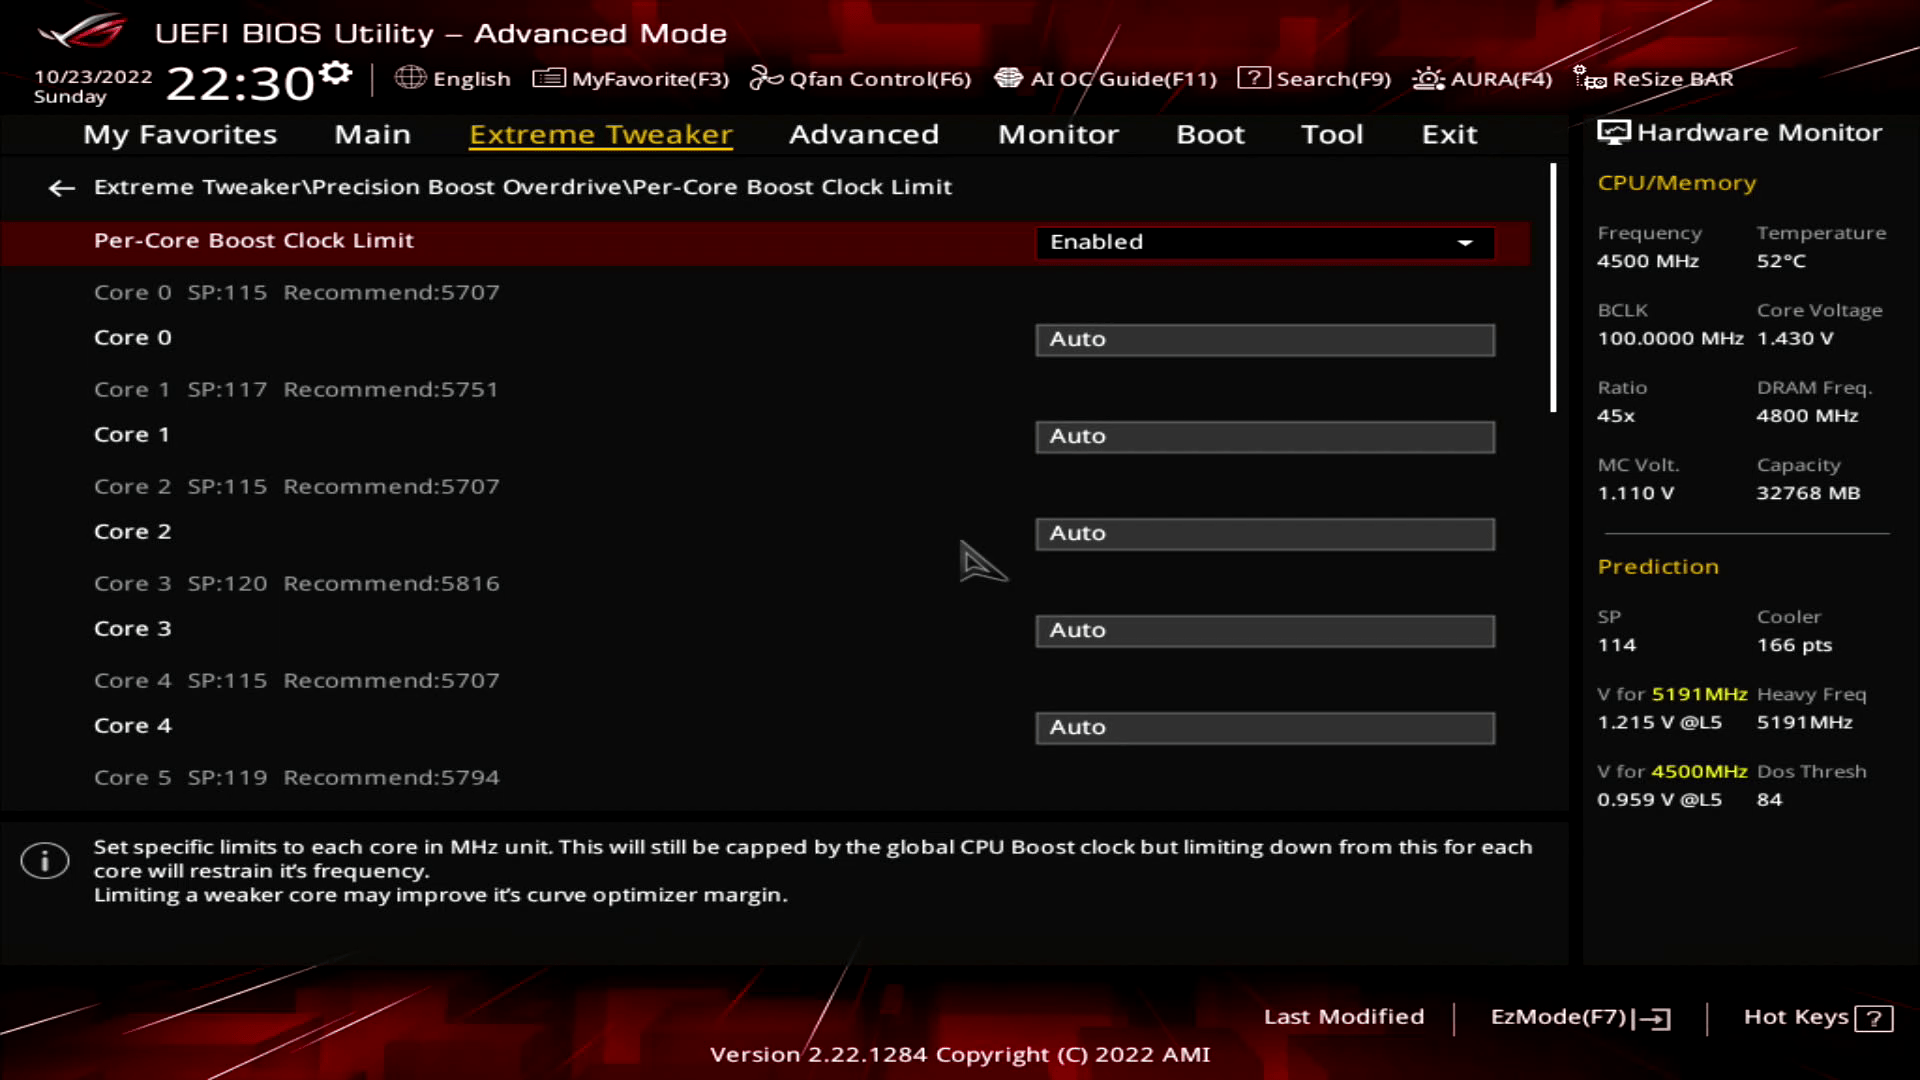This screenshot has height=1080, width=1920.
Task: Click the Last Modified button
Action: tap(1343, 1017)
